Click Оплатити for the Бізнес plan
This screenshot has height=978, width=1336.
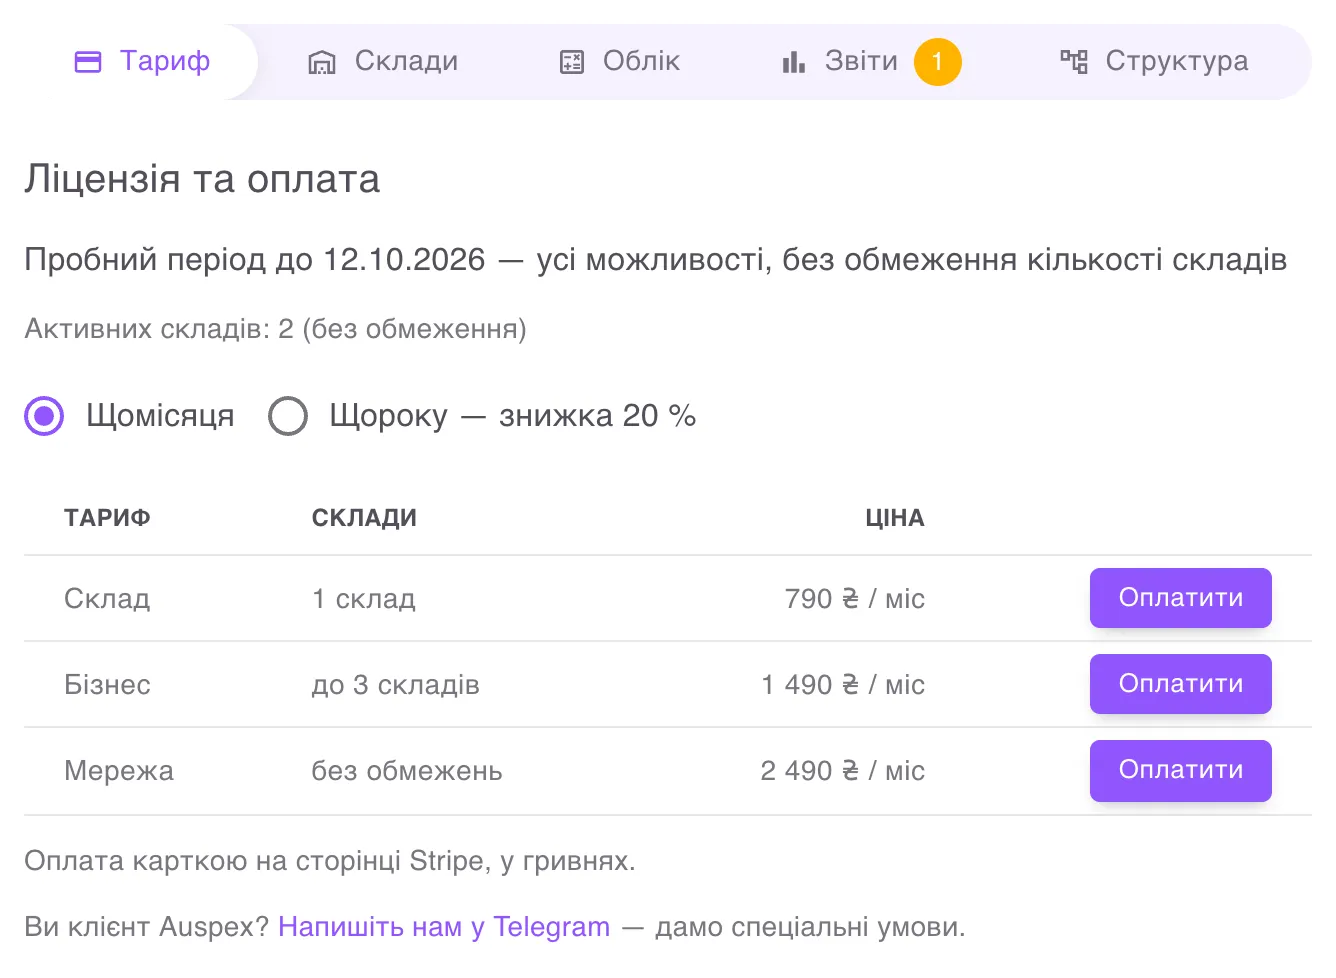coord(1180,684)
